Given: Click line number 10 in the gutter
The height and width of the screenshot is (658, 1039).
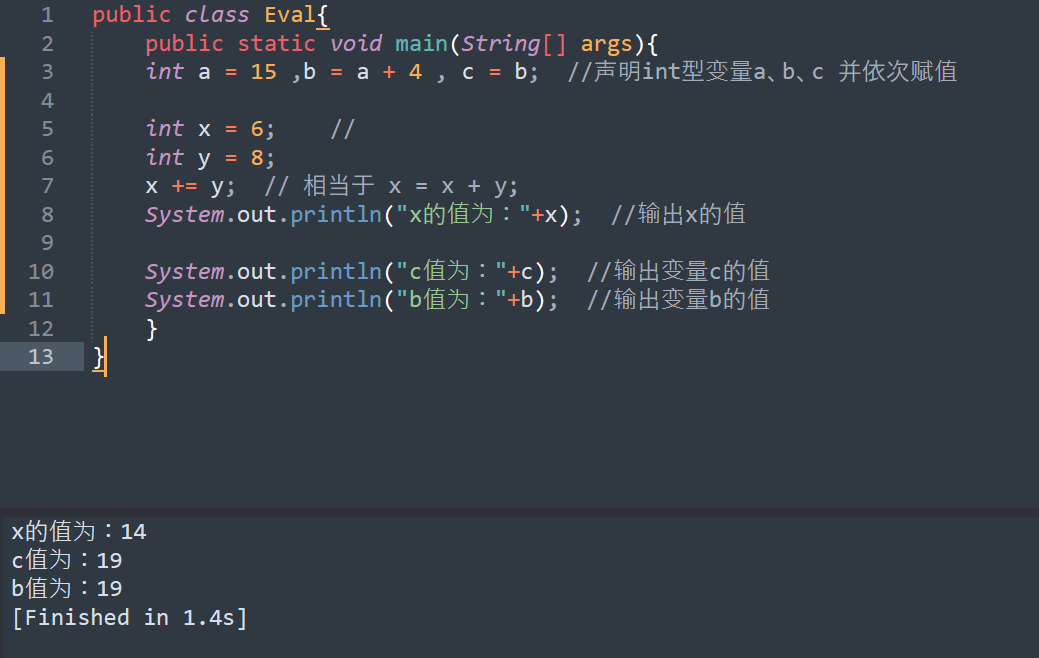Looking at the screenshot, I should pos(41,272).
